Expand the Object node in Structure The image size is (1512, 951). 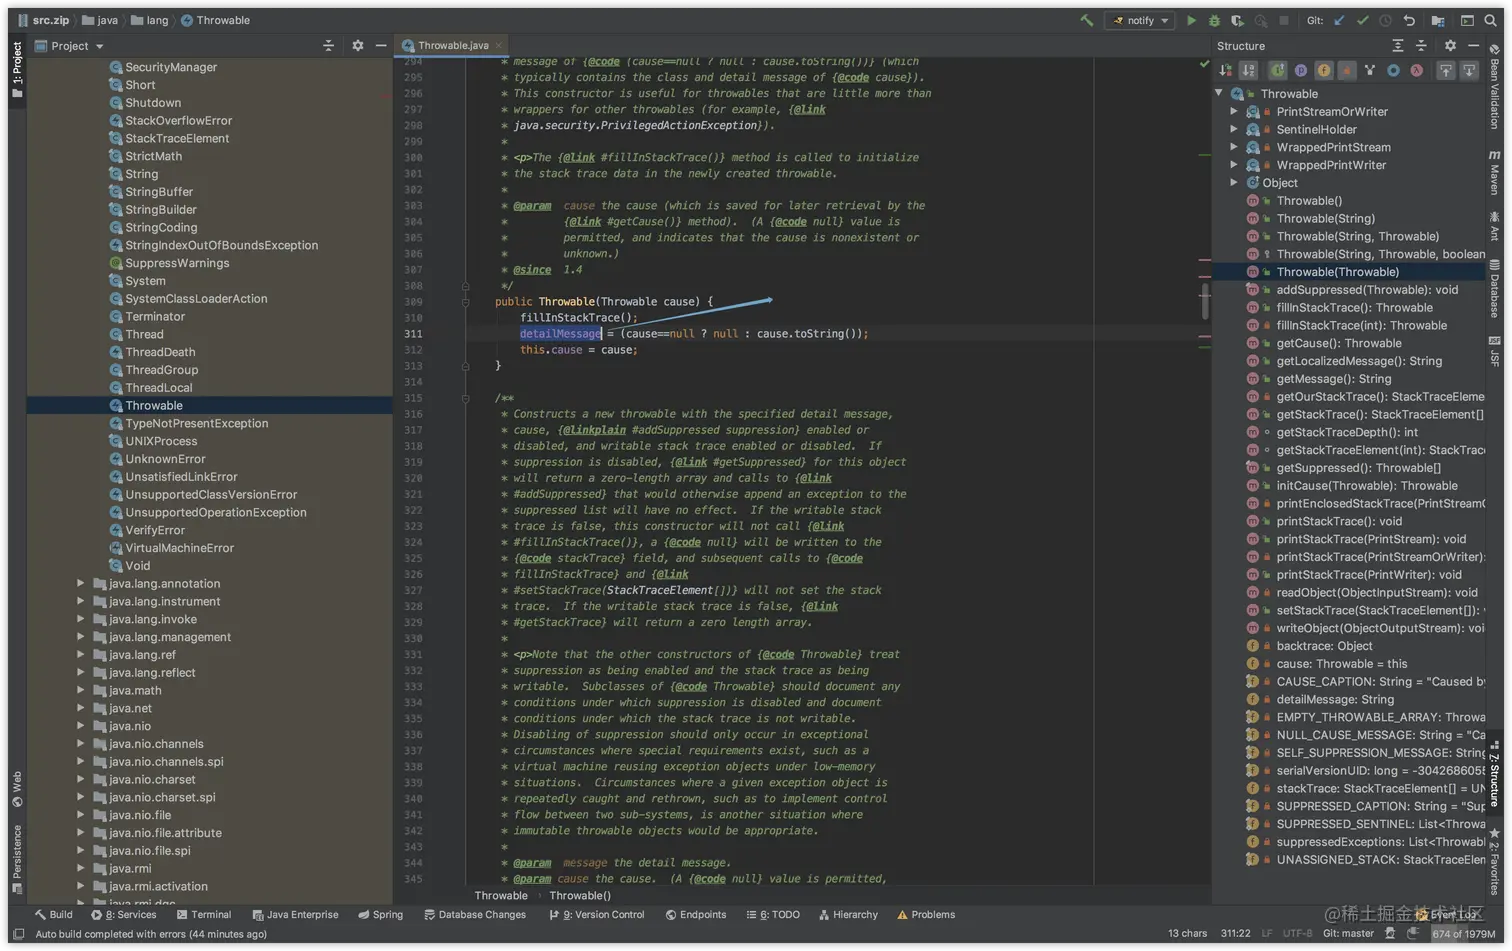pos(1234,183)
